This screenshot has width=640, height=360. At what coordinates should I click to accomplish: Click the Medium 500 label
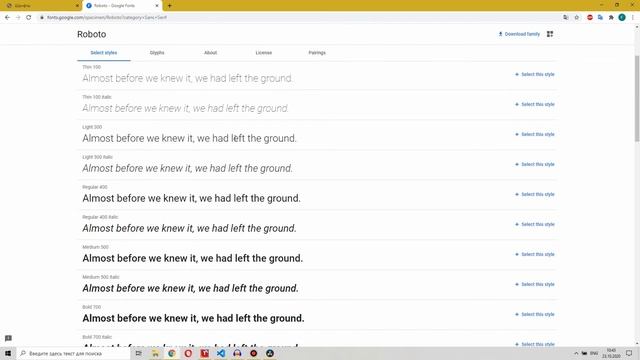[x=96, y=247]
